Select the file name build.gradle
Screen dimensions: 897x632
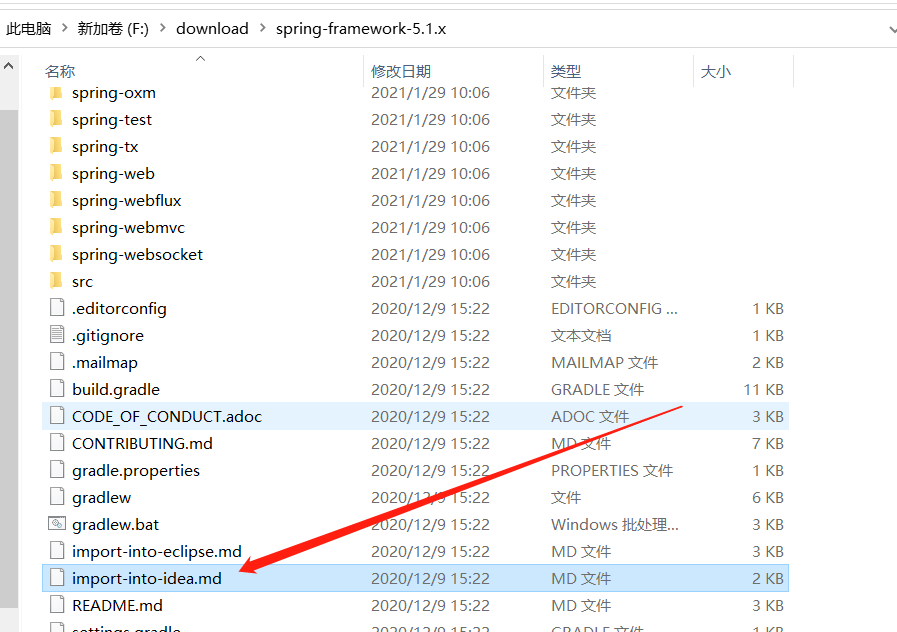pyautogui.click(x=116, y=389)
